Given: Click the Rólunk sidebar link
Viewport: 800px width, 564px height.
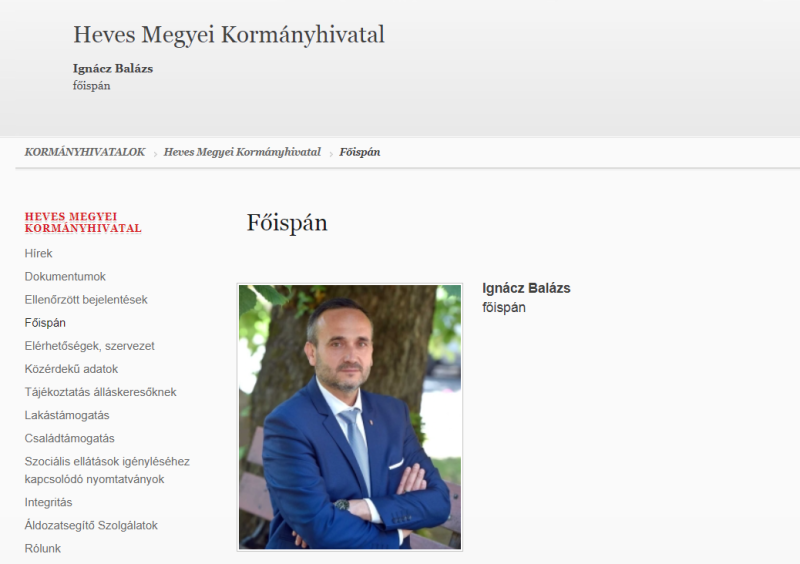Looking at the screenshot, I should point(42,549).
